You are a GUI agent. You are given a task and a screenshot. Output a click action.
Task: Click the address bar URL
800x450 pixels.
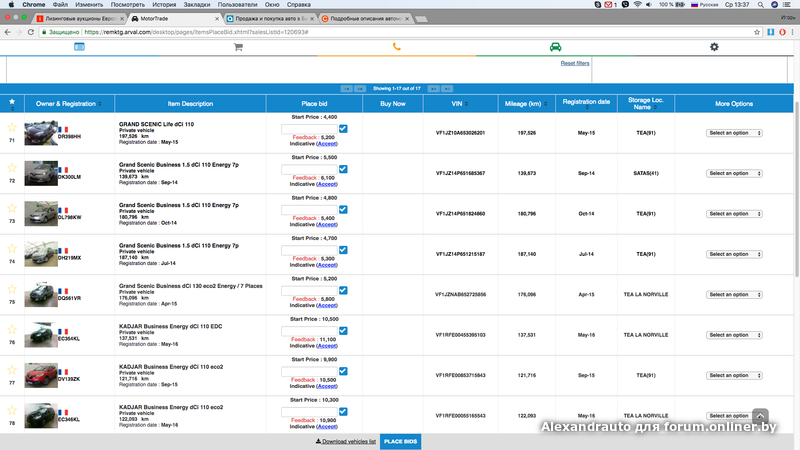click(196, 32)
